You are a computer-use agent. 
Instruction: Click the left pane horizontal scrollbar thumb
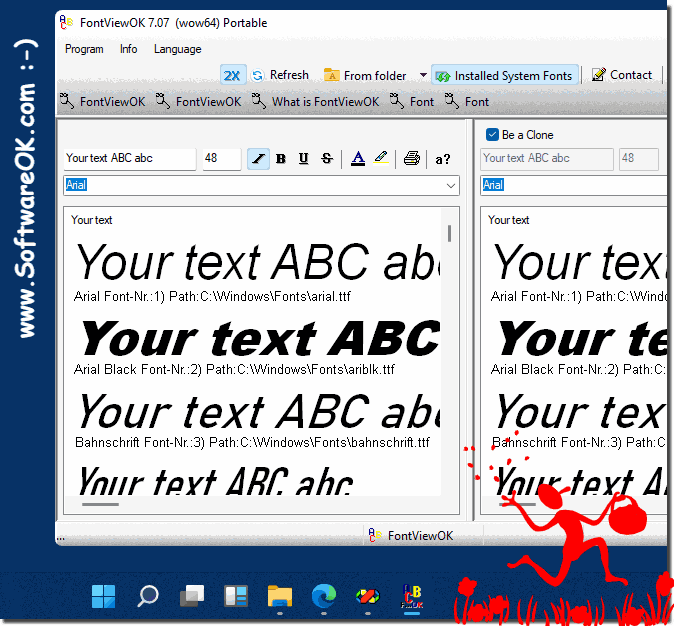(100, 504)
